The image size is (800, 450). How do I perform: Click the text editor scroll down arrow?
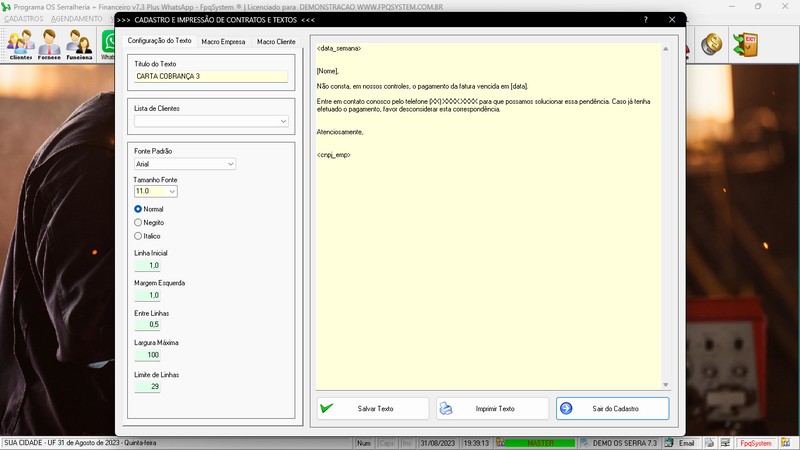(665, 385)
